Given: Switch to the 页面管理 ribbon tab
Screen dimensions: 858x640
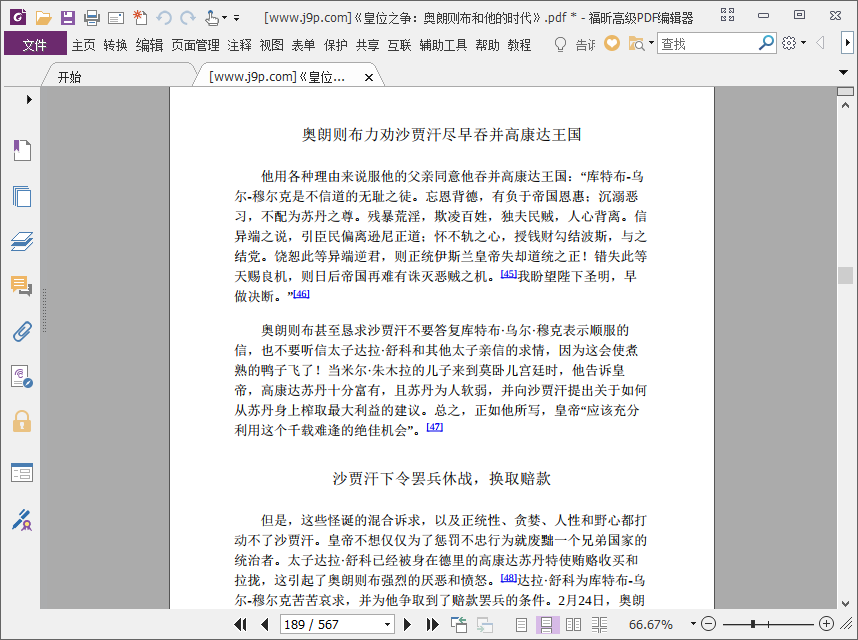Looking at the screenshot, I should 195,45.
